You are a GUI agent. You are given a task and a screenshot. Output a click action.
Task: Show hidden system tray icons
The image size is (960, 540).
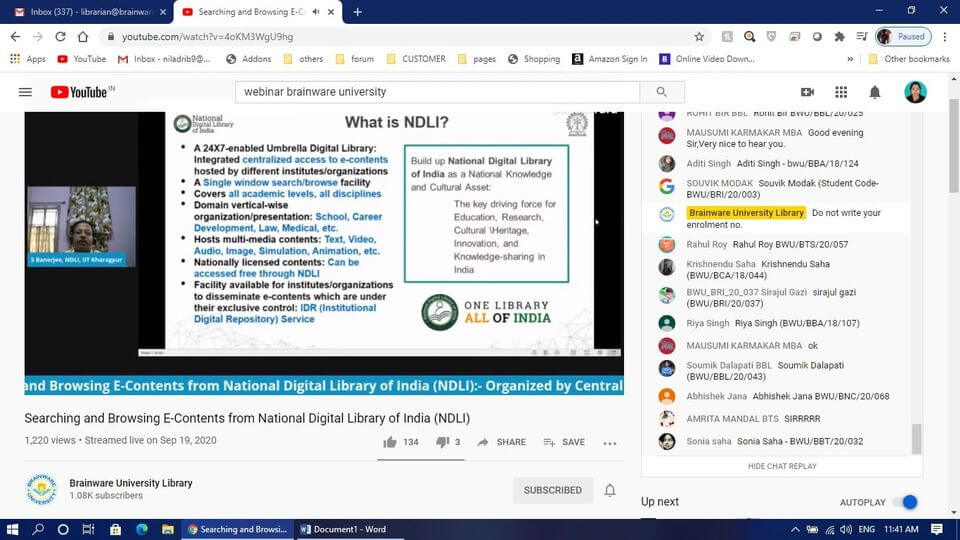tap(795, 529)
